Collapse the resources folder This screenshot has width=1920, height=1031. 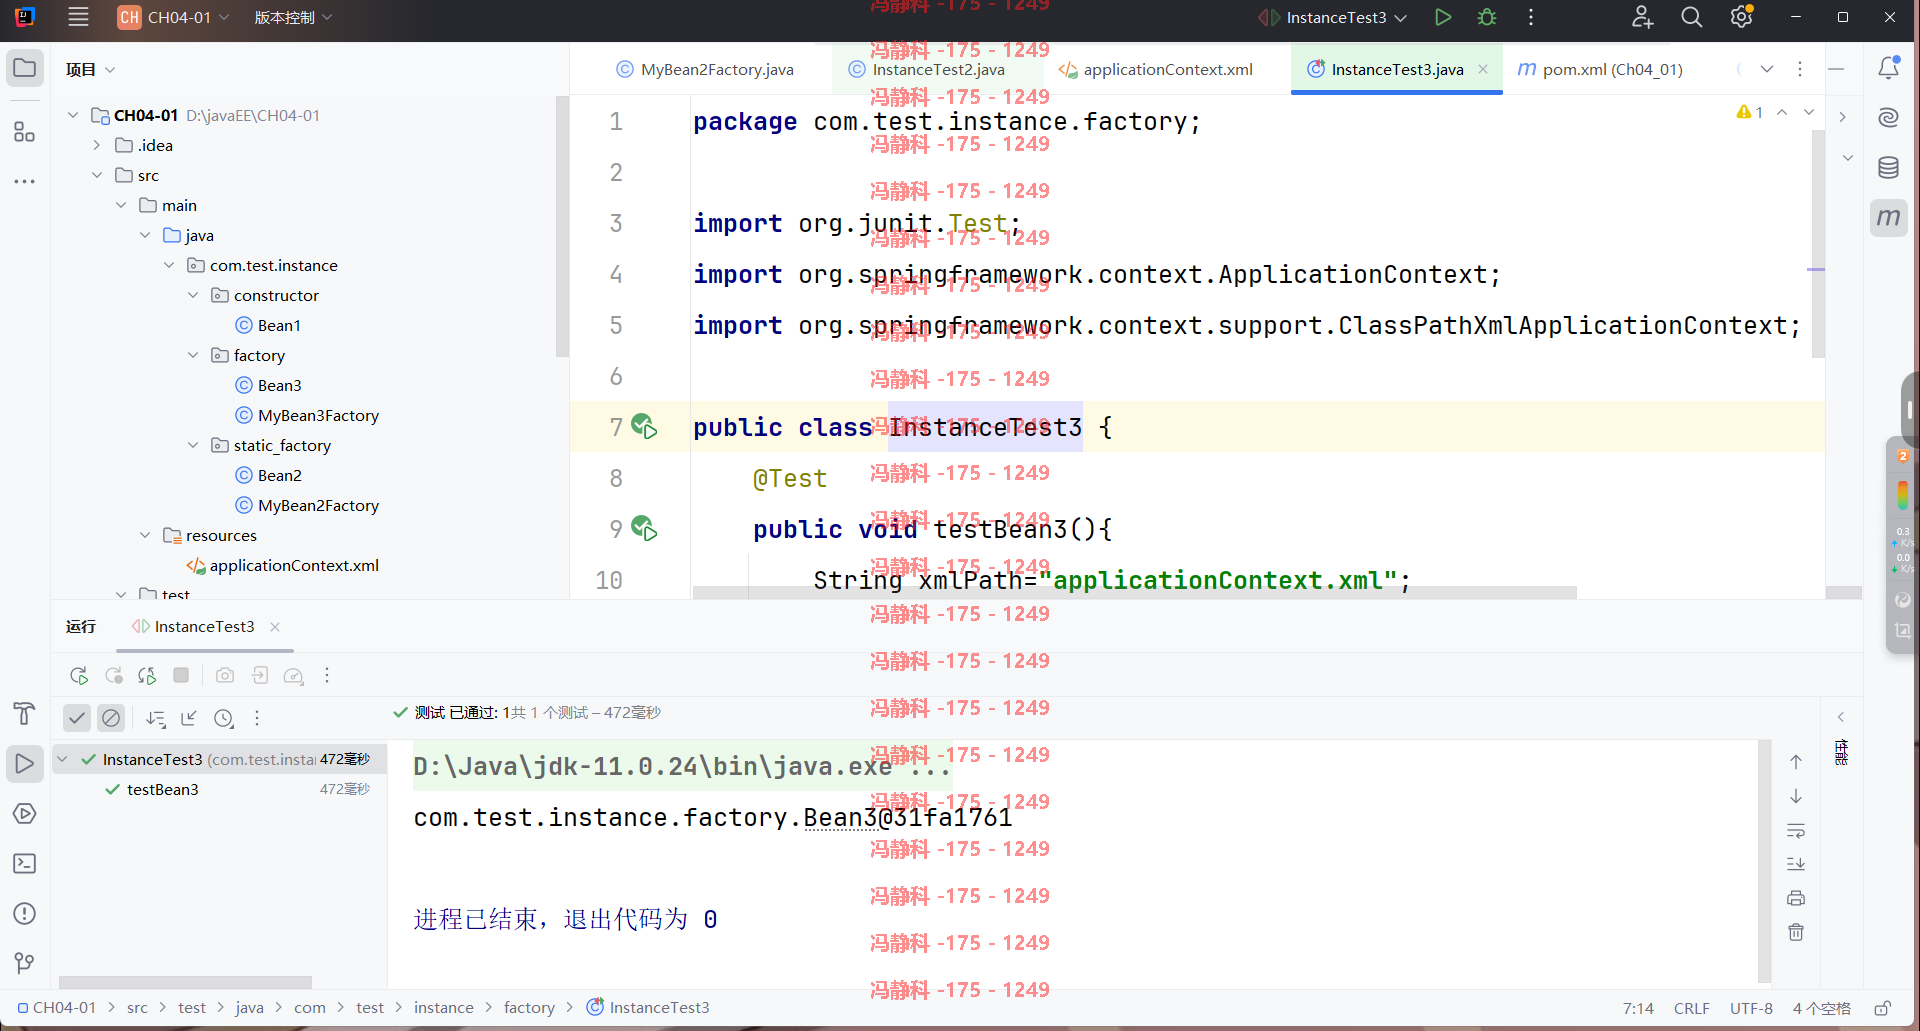(145, 535)
